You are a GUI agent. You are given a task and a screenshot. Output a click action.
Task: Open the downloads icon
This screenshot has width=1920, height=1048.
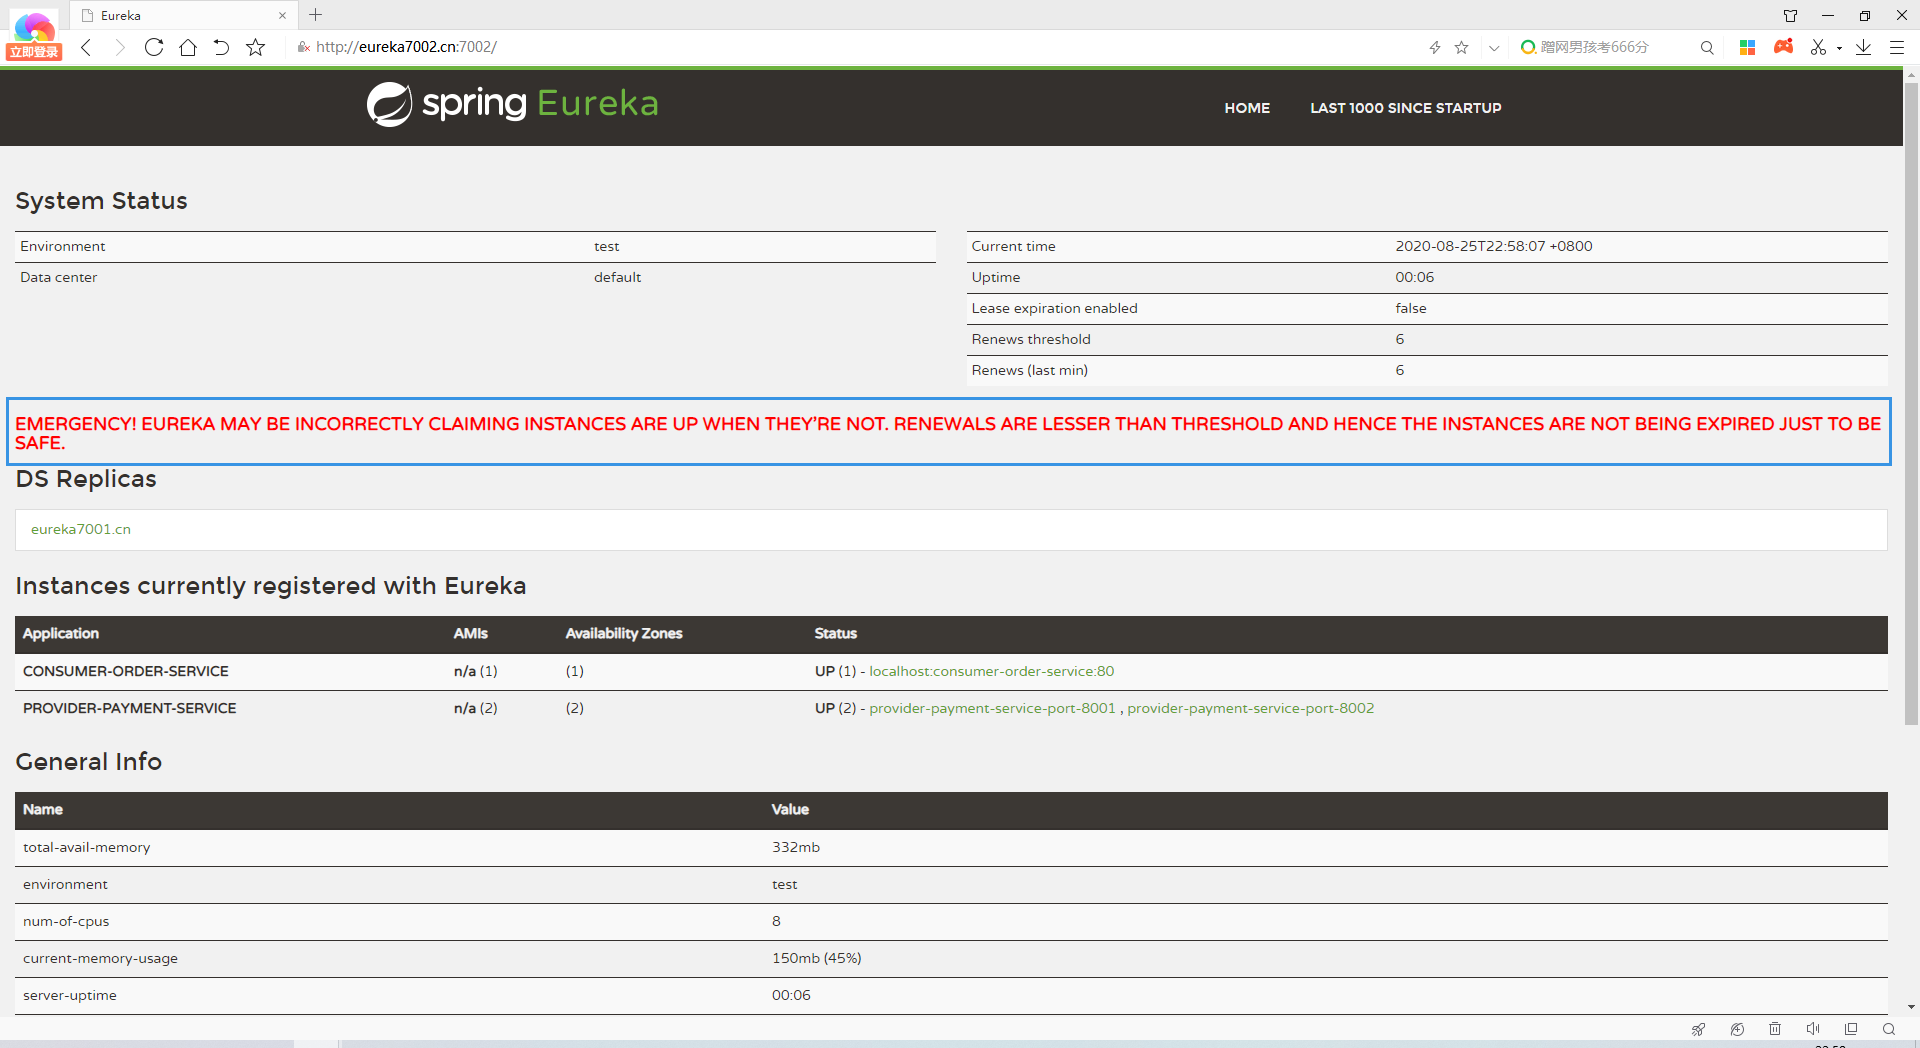1864,47
